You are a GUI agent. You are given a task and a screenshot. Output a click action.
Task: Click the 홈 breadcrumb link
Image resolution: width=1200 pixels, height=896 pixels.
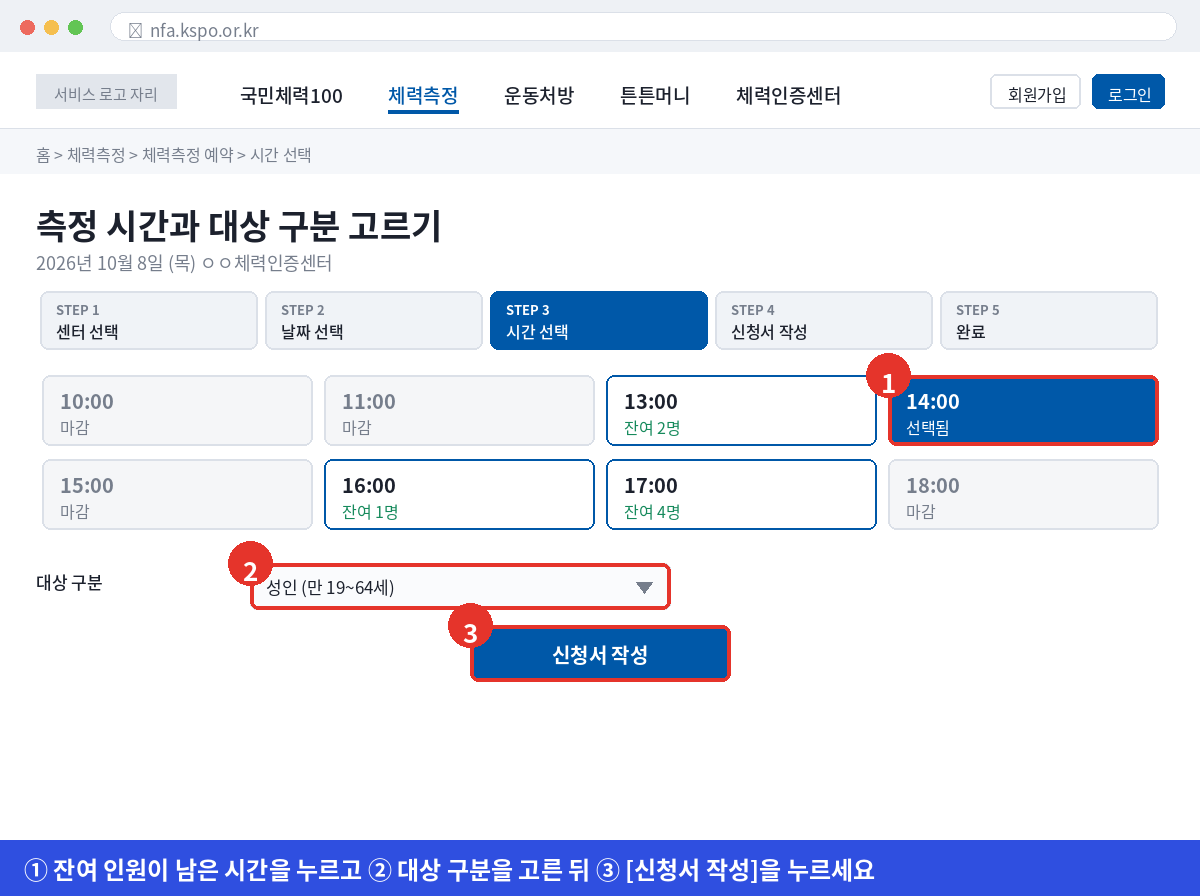(43, 155)
